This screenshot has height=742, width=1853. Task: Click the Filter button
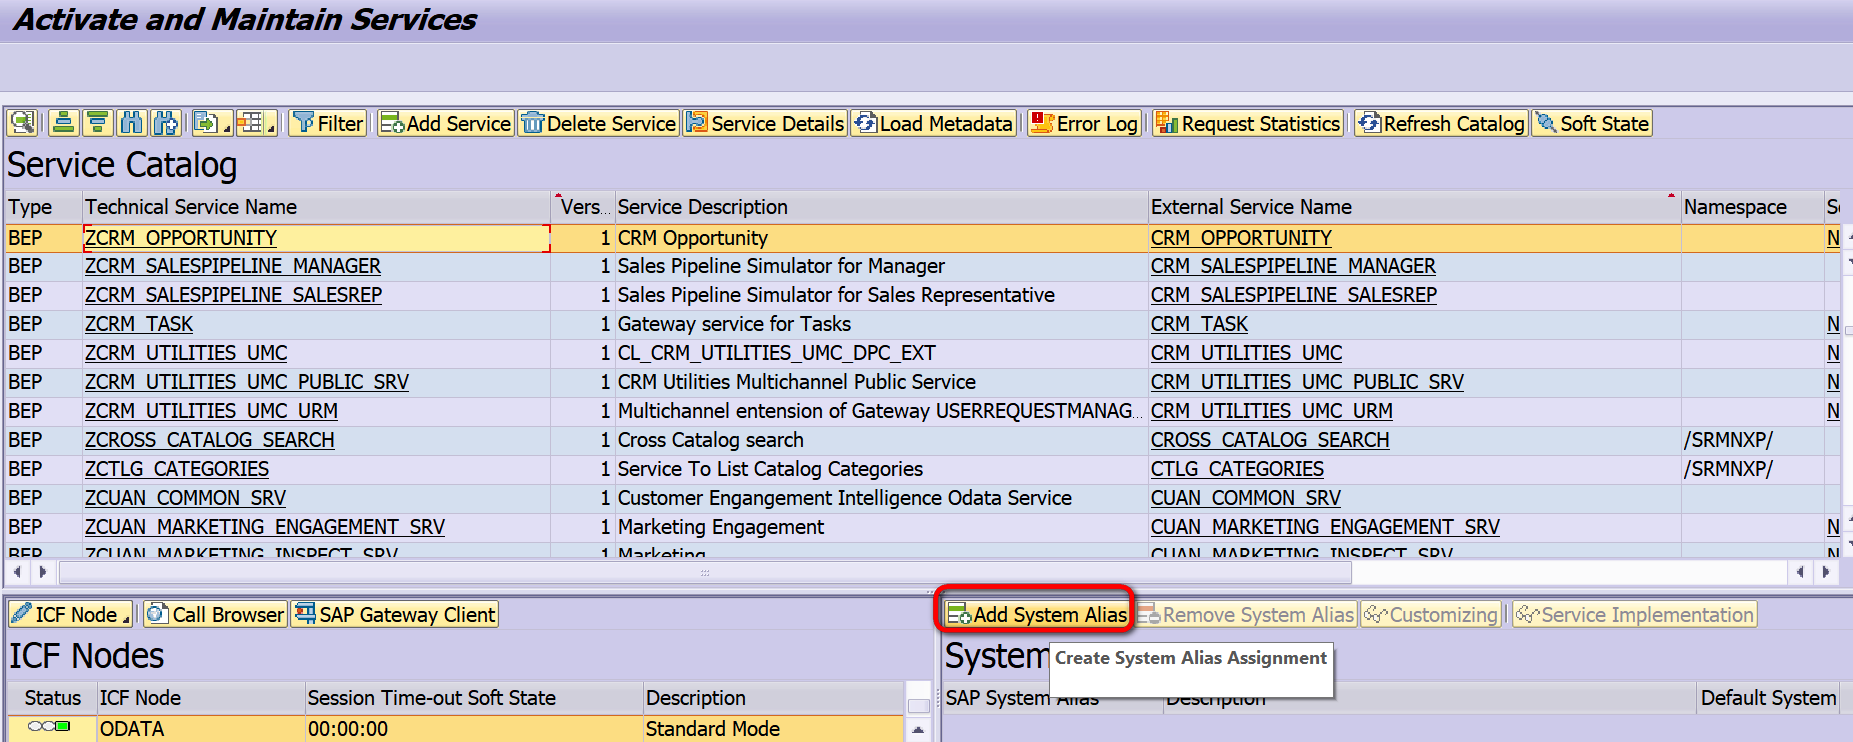tap(328, 123)
